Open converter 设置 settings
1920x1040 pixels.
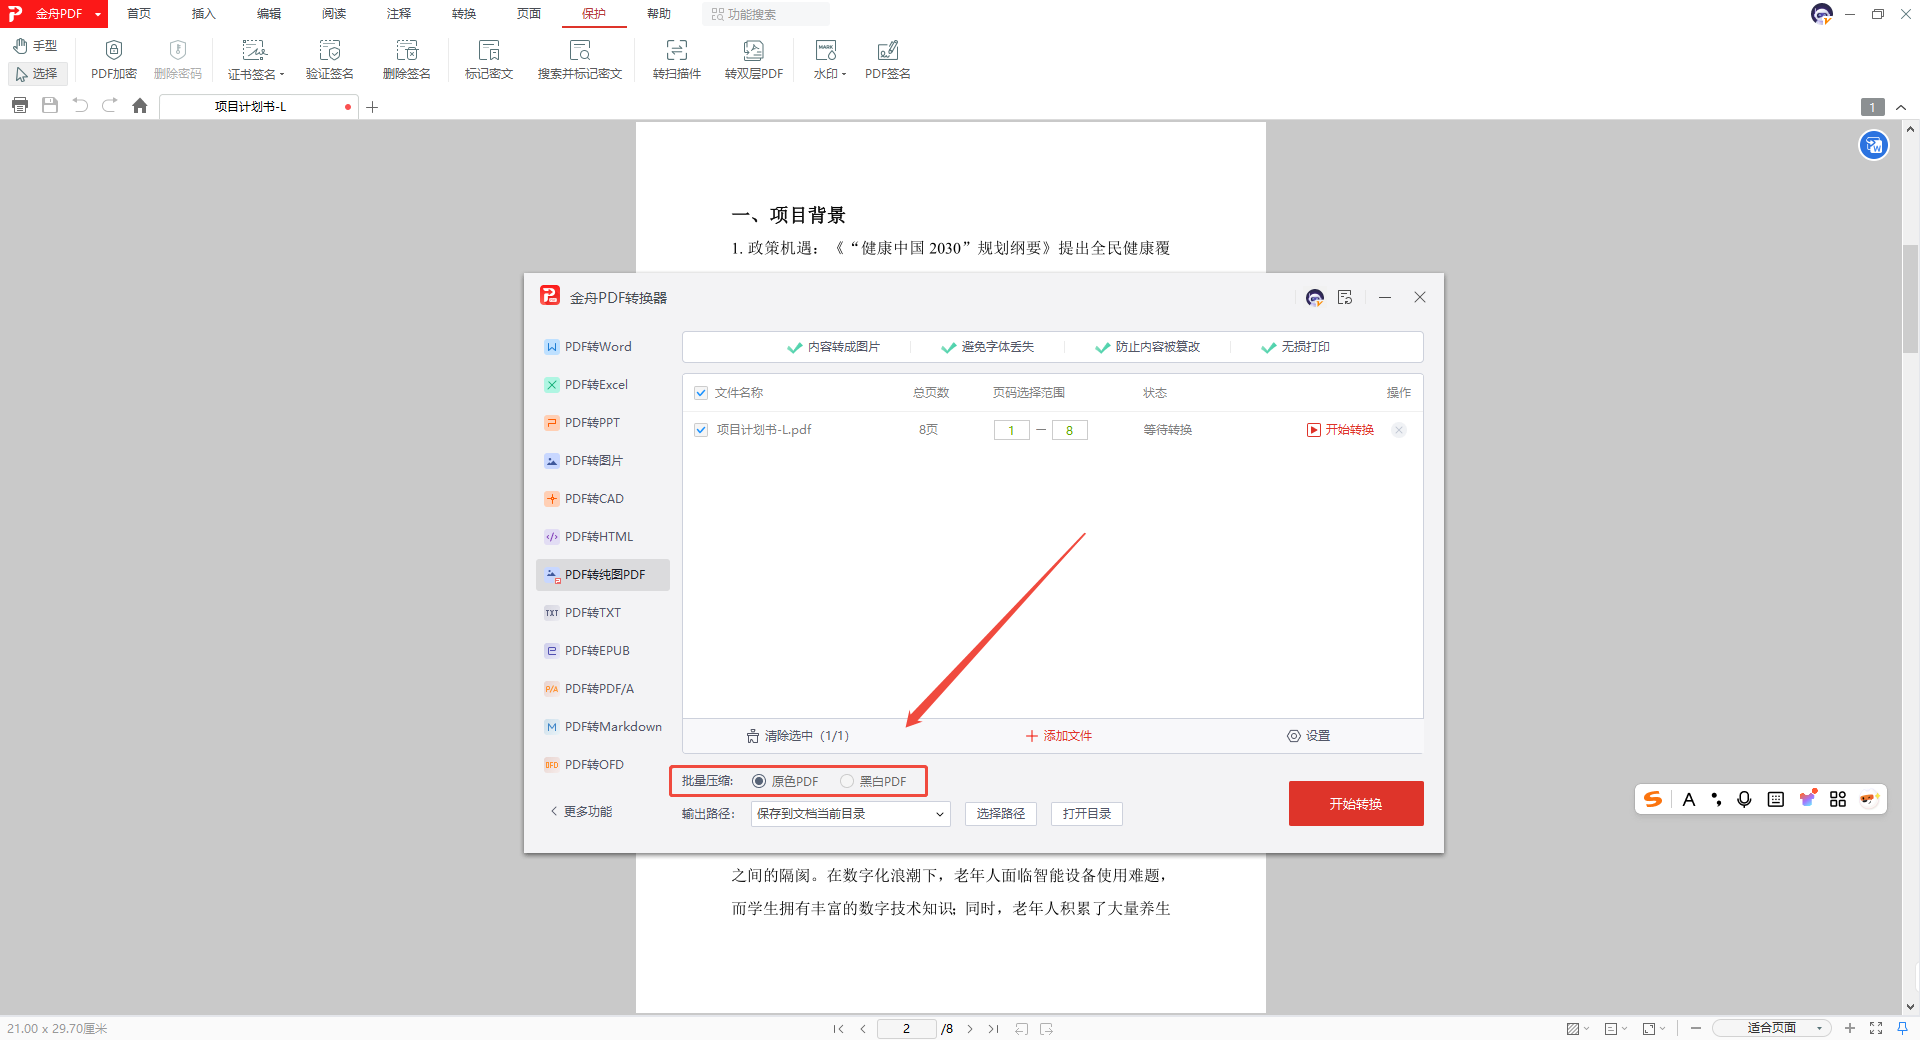(1308, 736)
